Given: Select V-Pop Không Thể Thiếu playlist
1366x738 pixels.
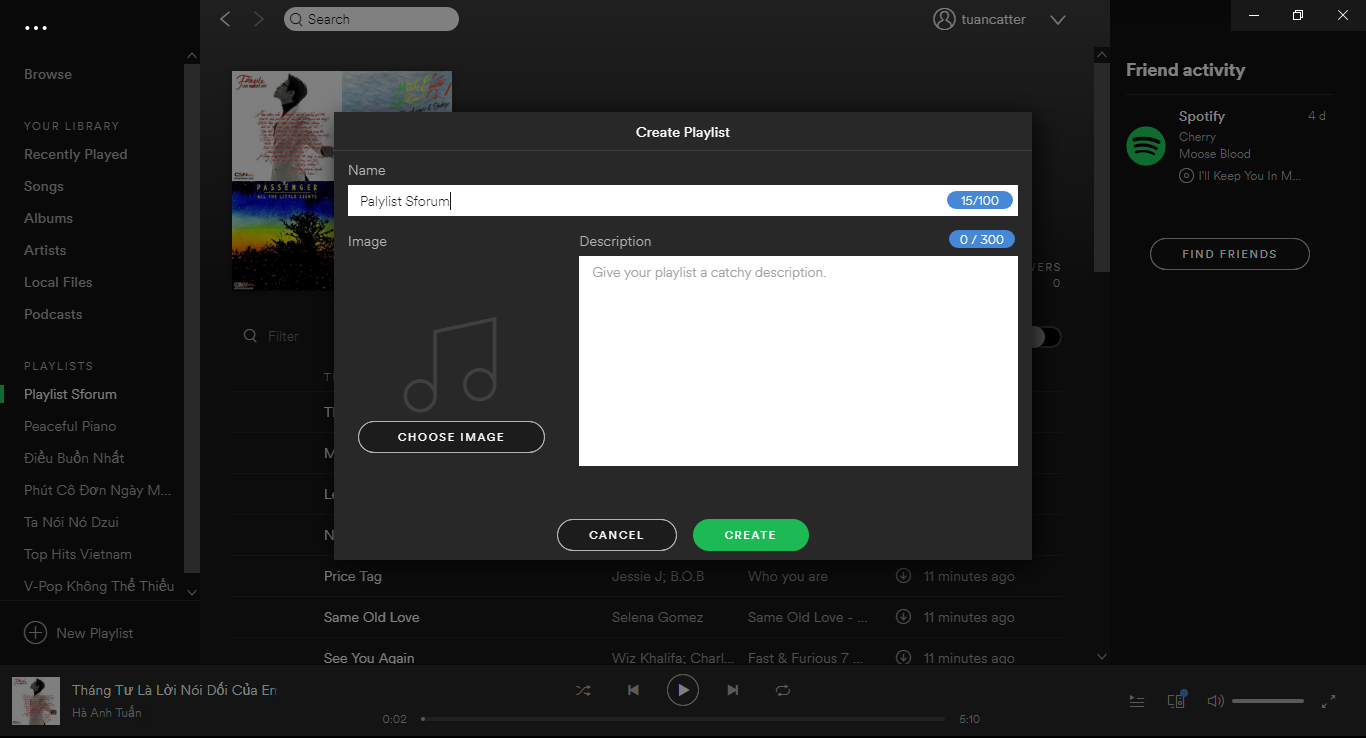Looking at the screenshot, I should (99, 586).
